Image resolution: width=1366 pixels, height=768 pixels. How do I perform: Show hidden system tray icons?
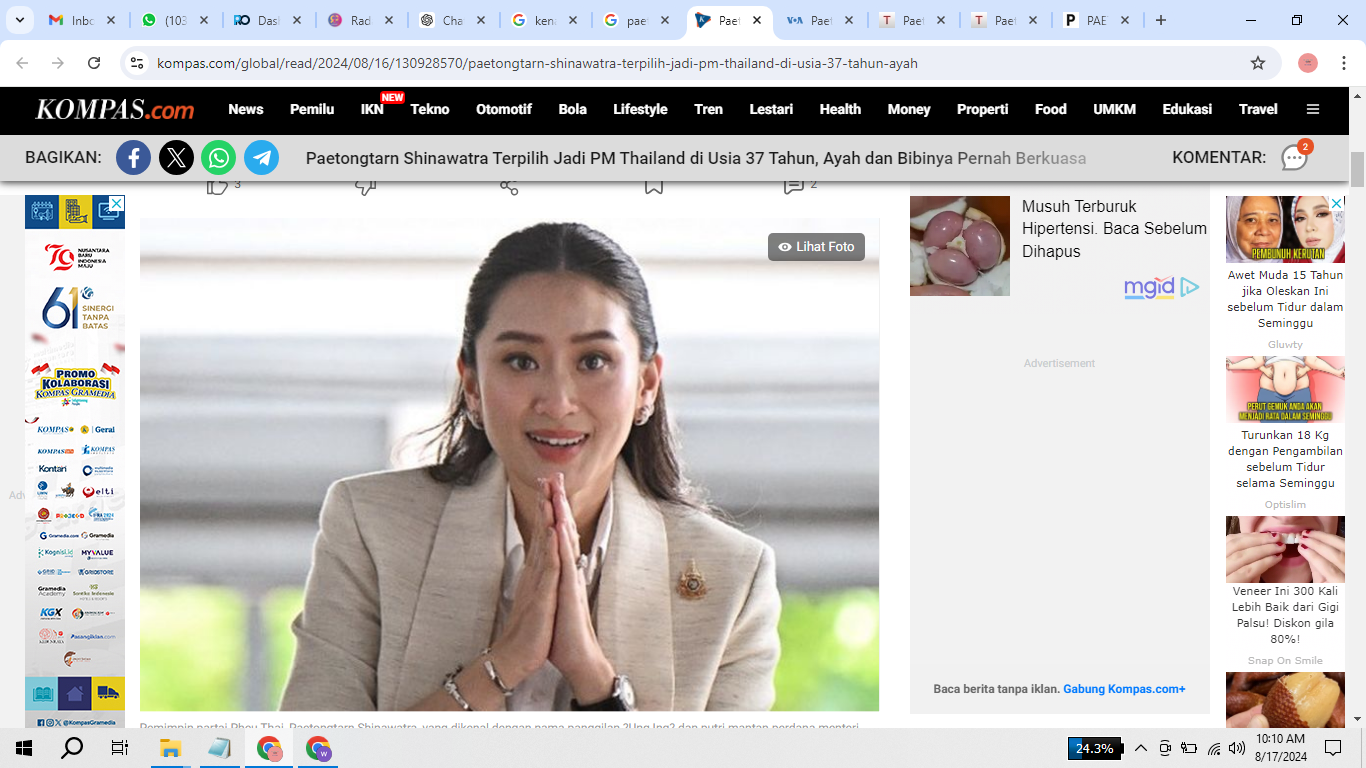[1141, 748]
